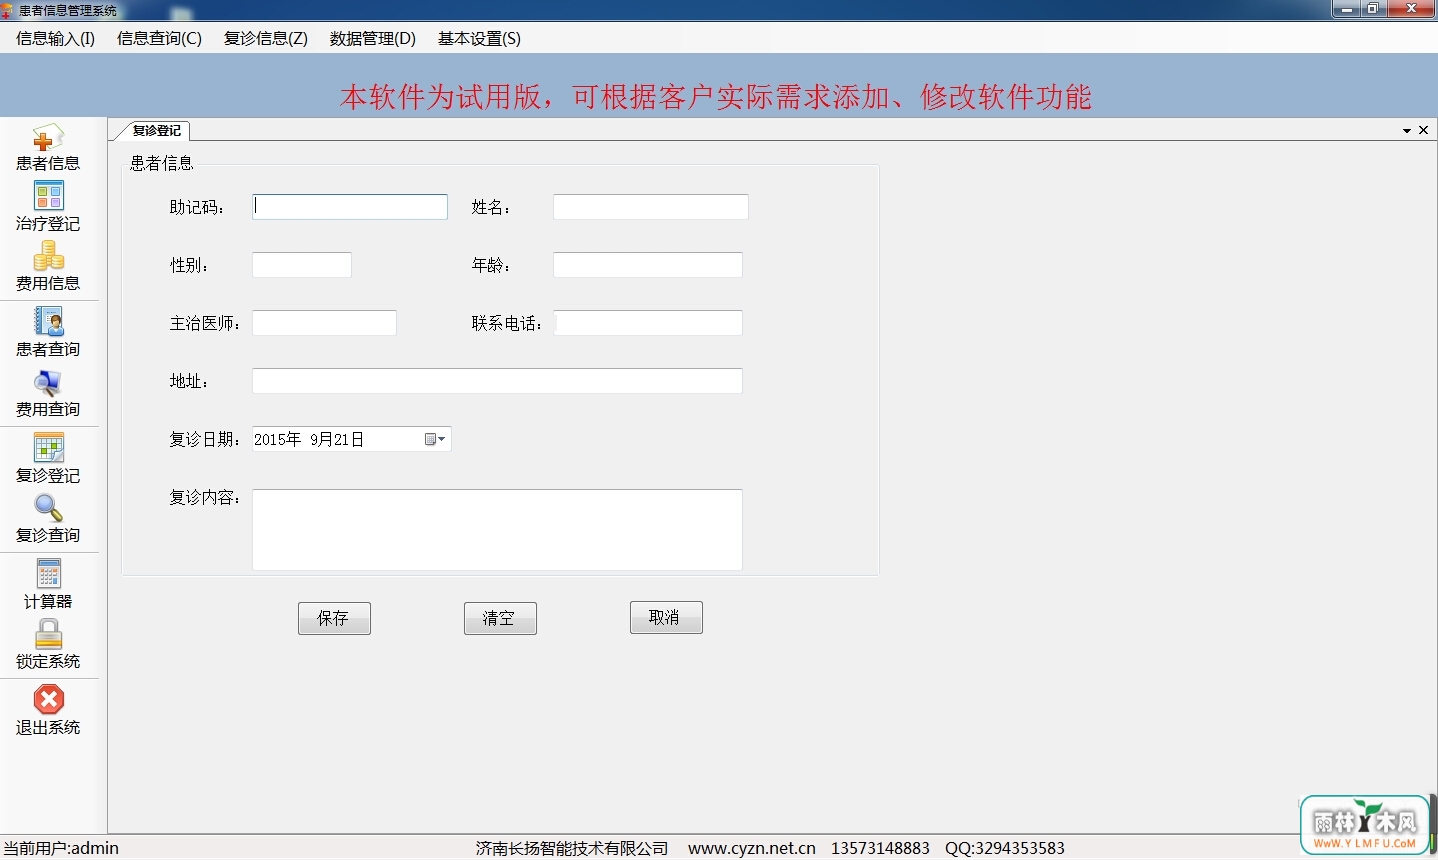This screenshot has width=1438, height=860.
Task: Close the 复诊登记 tab panel
Action: [x=1424, y=130]
